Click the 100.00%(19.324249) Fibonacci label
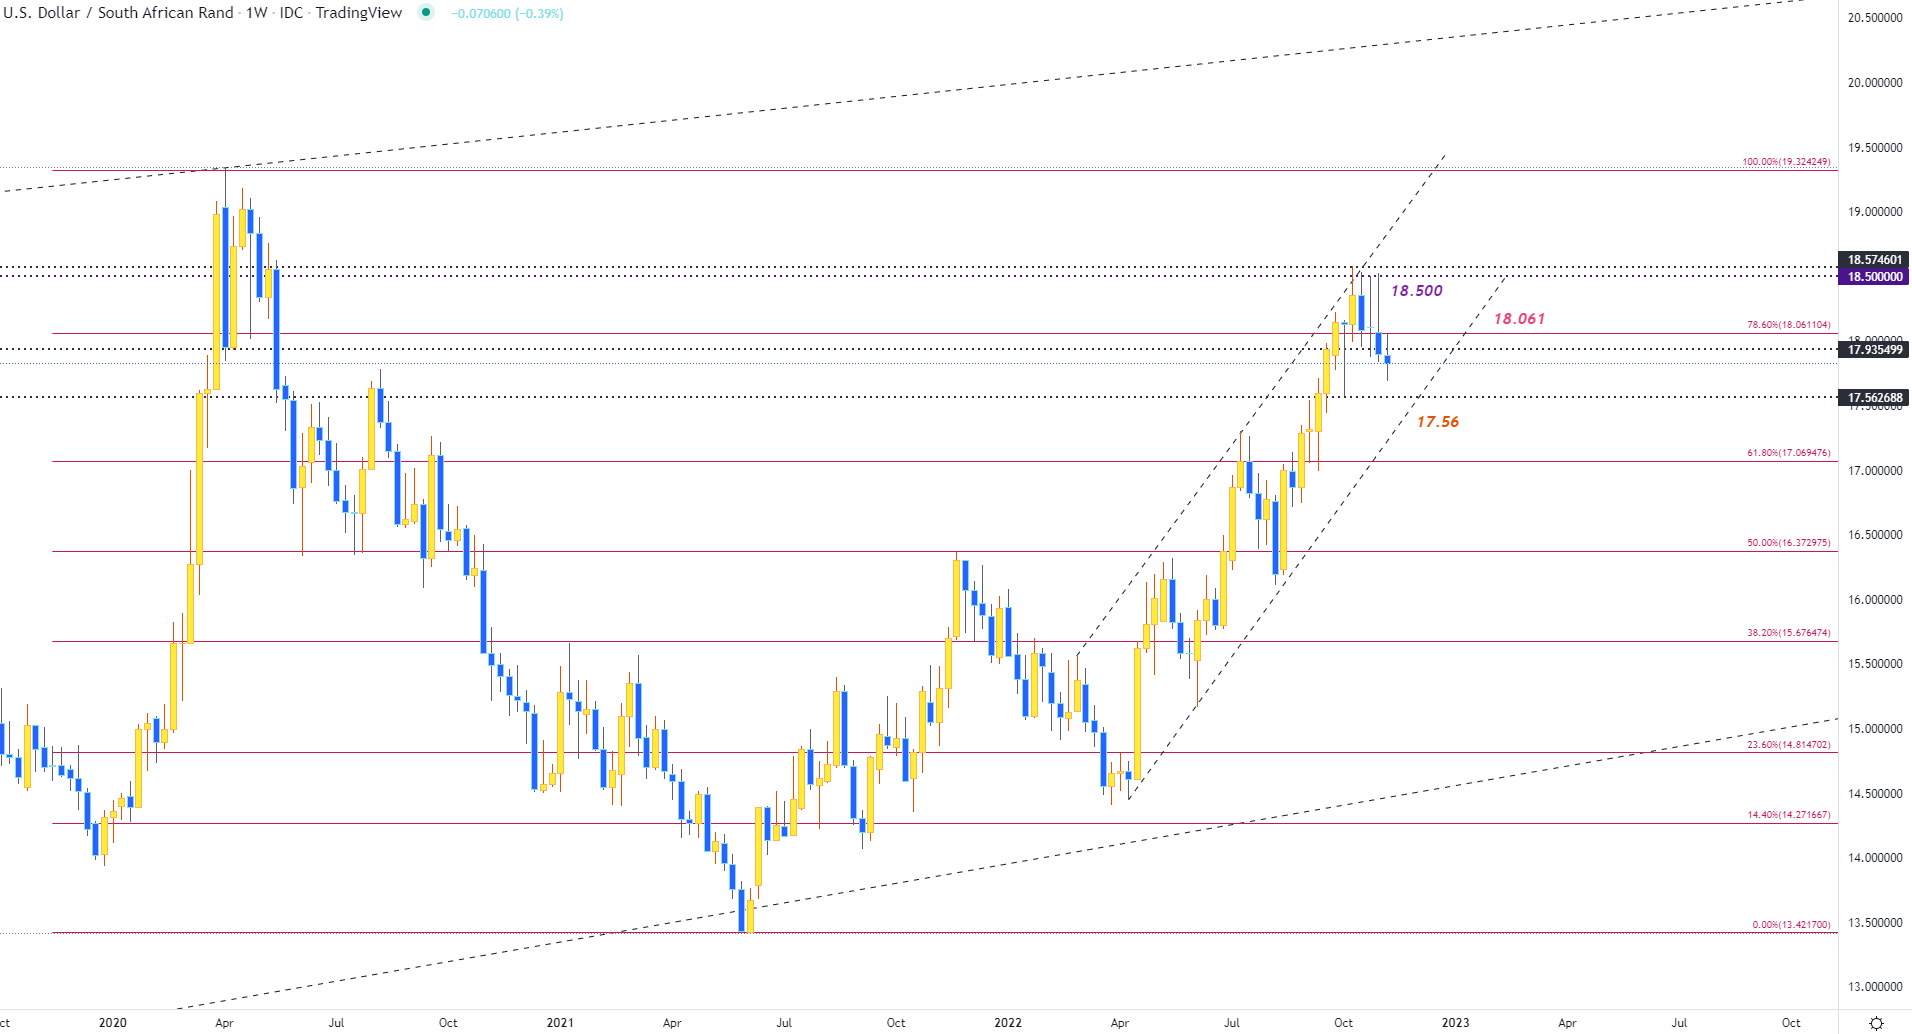Screen dimensions: 1912x1034 (1786, 162)
